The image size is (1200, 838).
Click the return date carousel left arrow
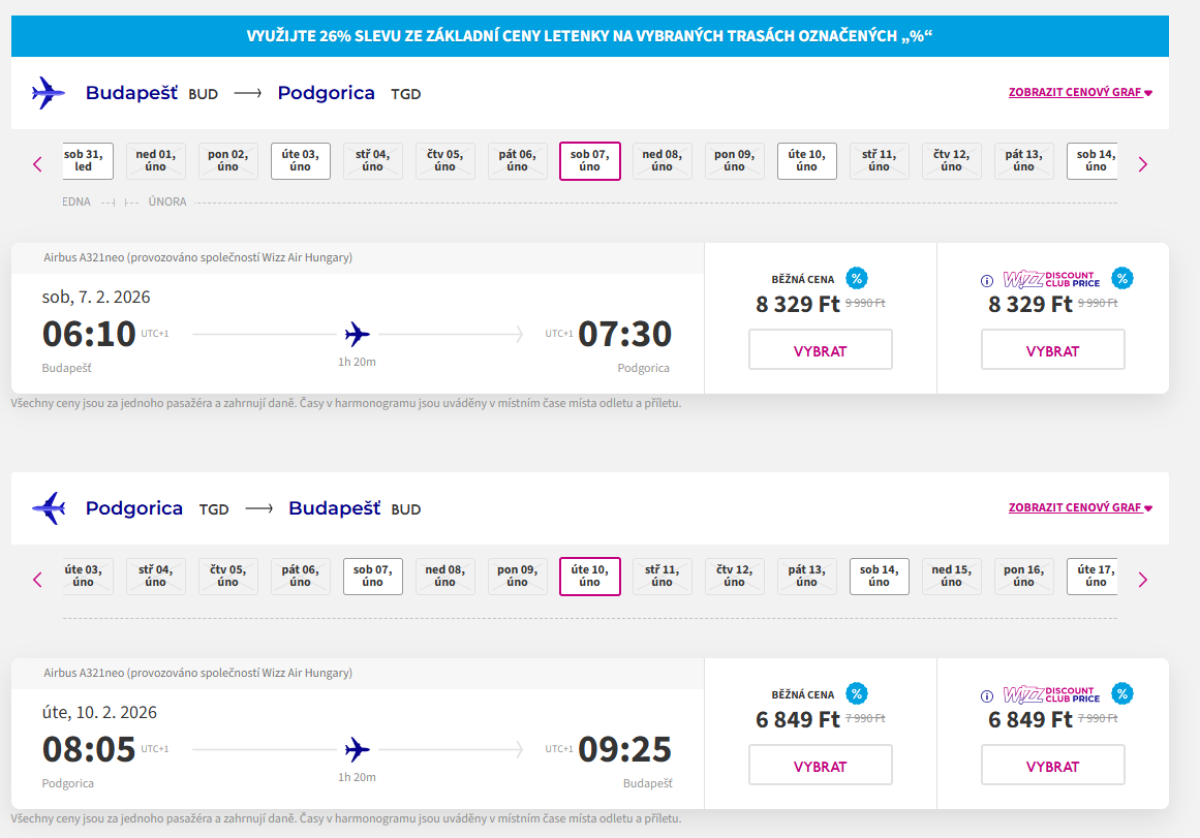point(38,579)
